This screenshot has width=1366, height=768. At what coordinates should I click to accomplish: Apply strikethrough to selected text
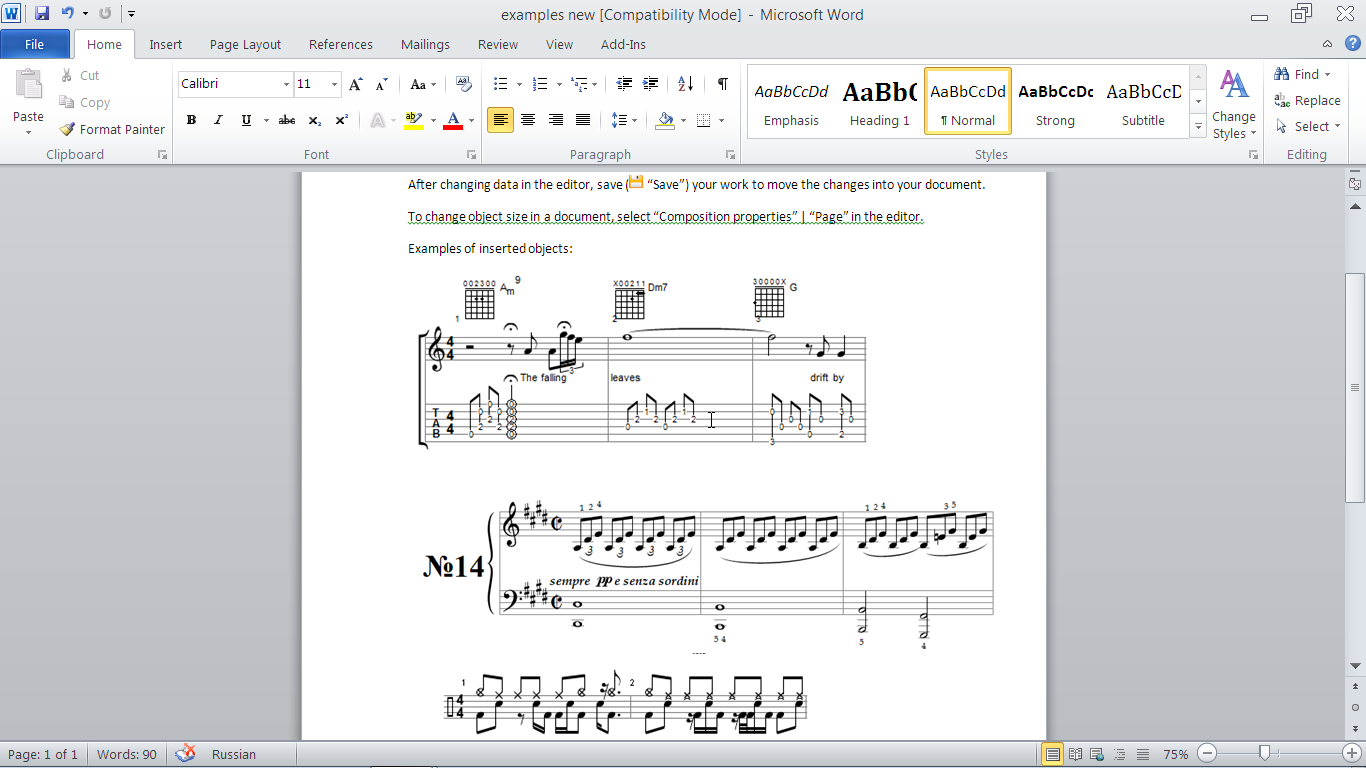(286, 120)
